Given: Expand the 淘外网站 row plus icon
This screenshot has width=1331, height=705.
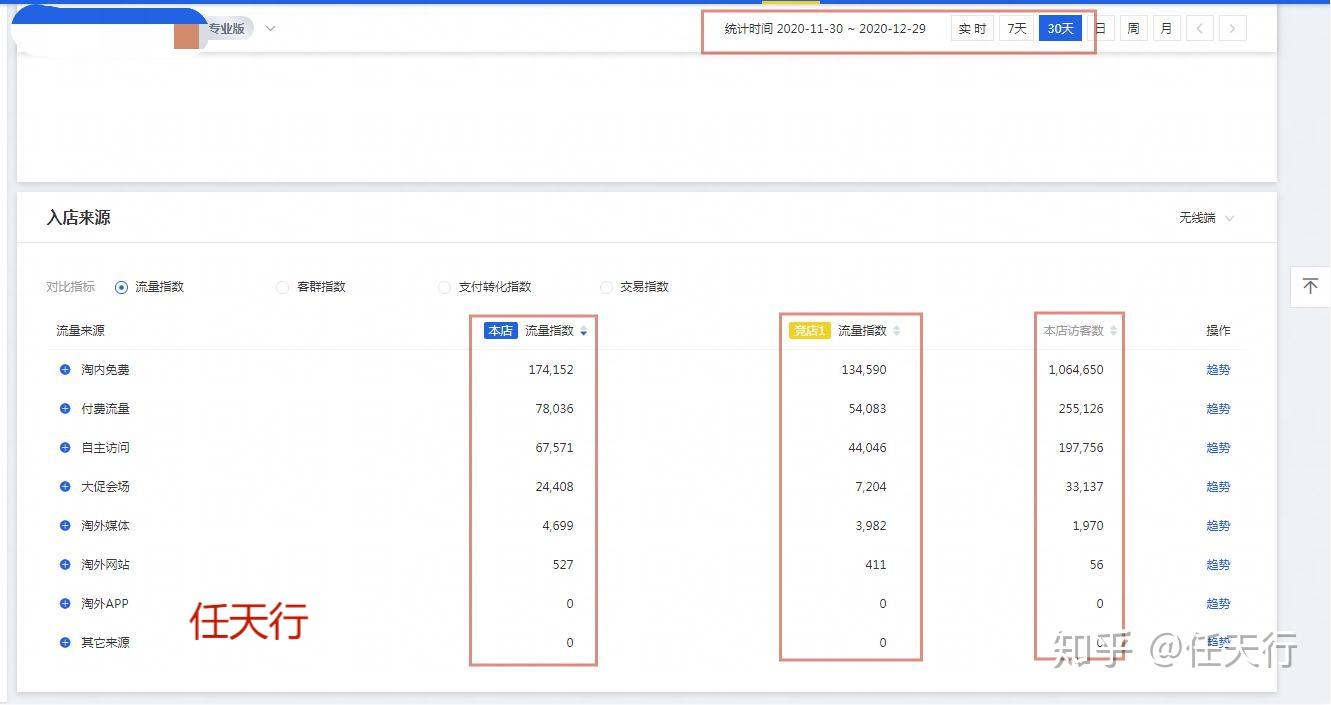Looking at the screenshot, I should (x=65, y=565).
